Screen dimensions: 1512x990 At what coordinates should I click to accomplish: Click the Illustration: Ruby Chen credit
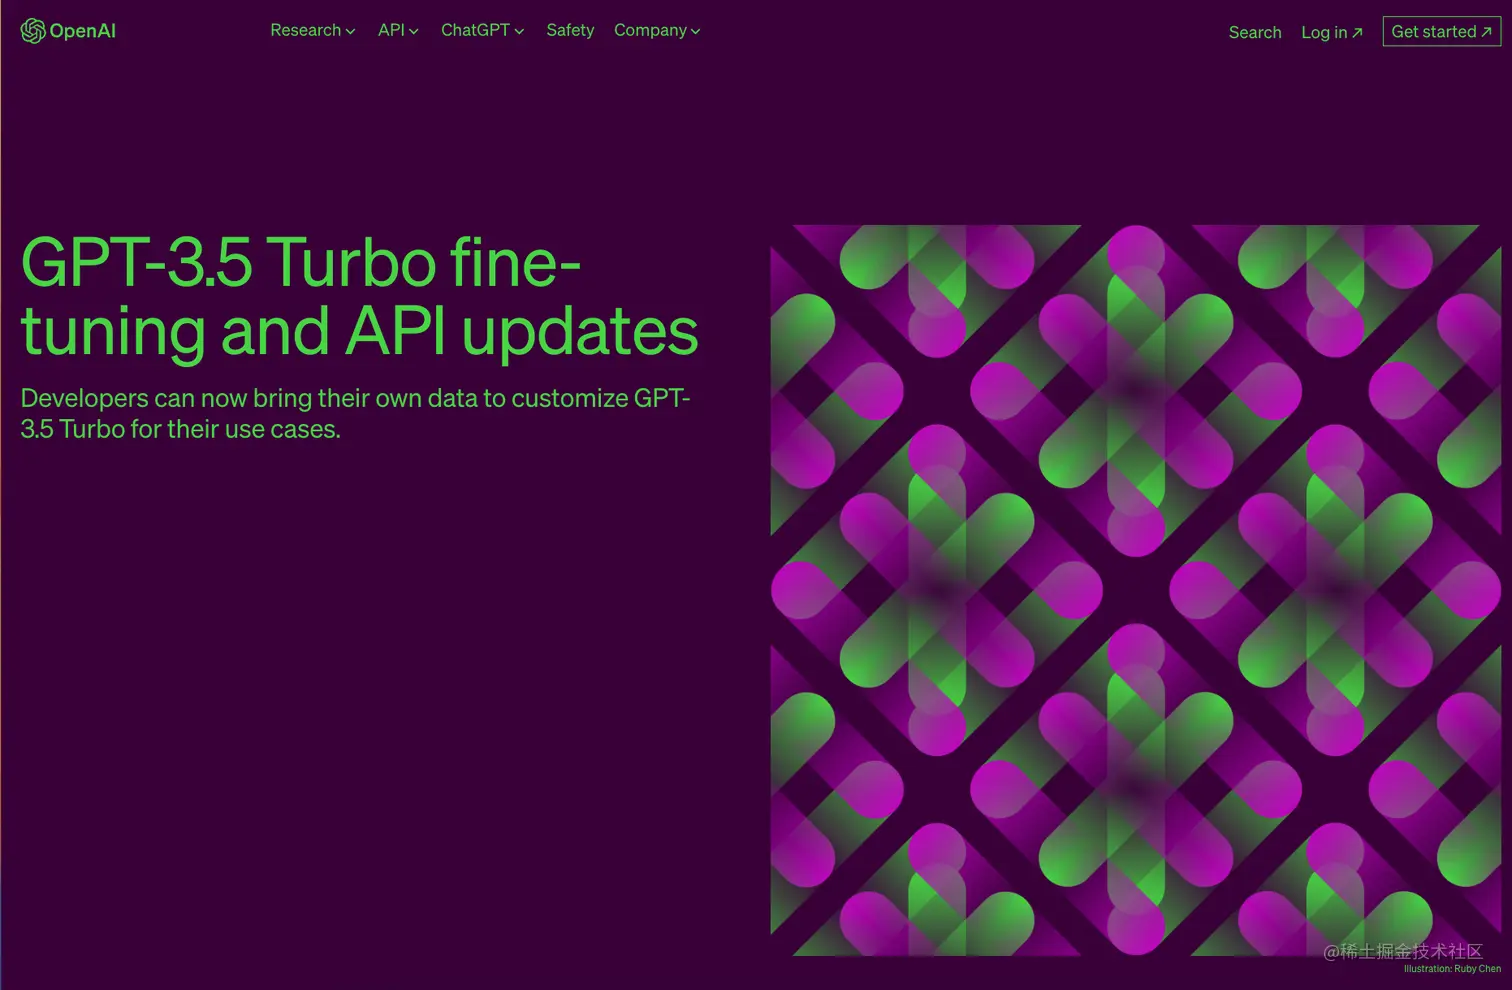(x=1452, y=969)
